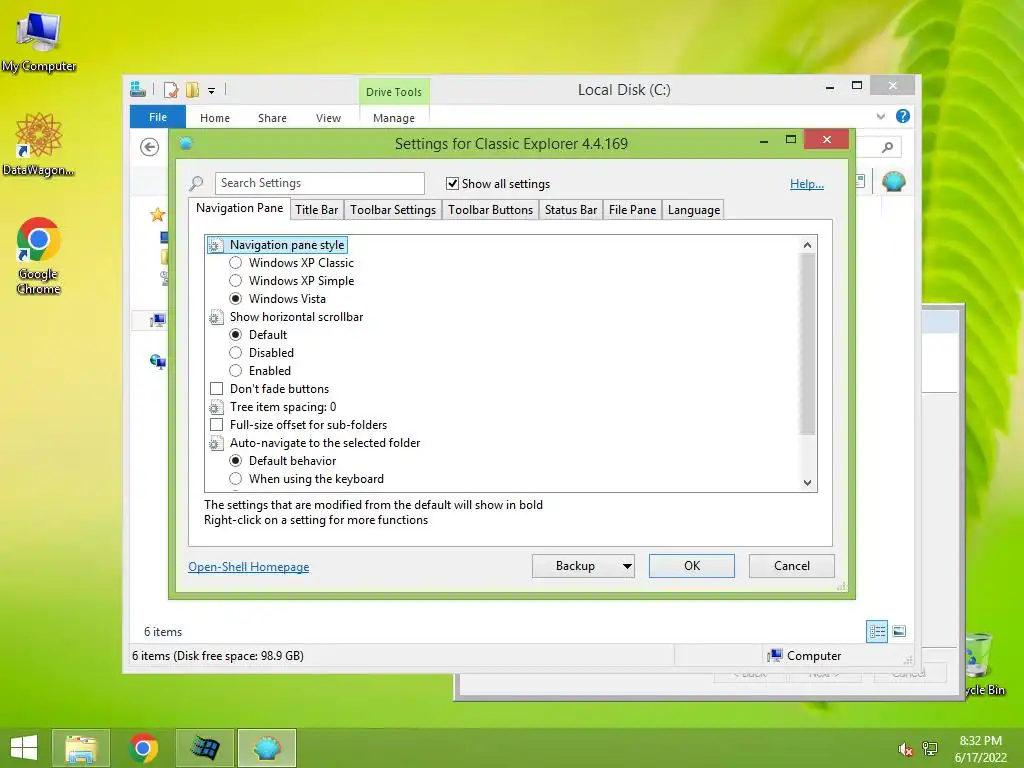The height and width of the screenshot is (768, 1024).
Task: Select the Classic Explorer shell taskbar icon
Action: coord(267,748)
